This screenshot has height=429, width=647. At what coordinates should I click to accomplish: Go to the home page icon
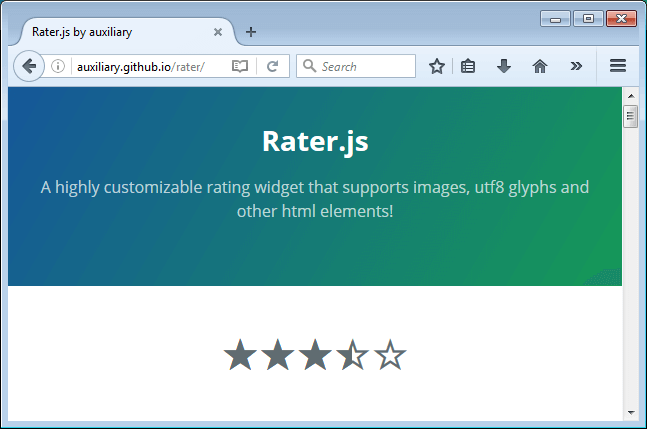point(540,66)
